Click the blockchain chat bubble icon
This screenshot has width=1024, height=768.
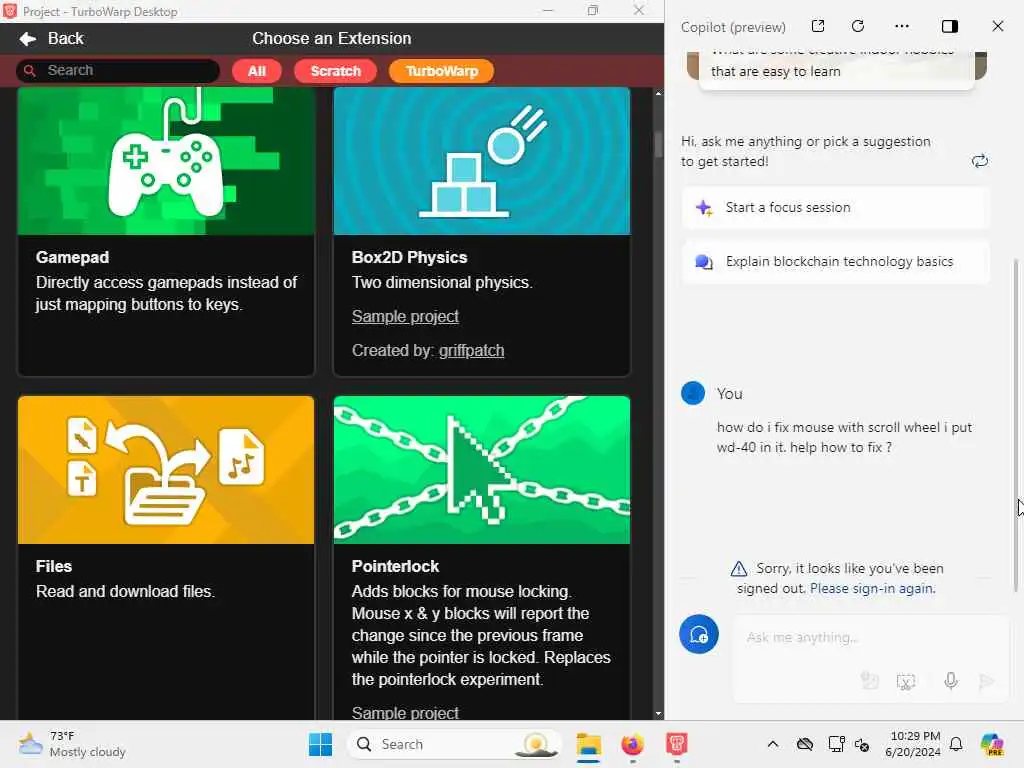[x=703, y=262]
